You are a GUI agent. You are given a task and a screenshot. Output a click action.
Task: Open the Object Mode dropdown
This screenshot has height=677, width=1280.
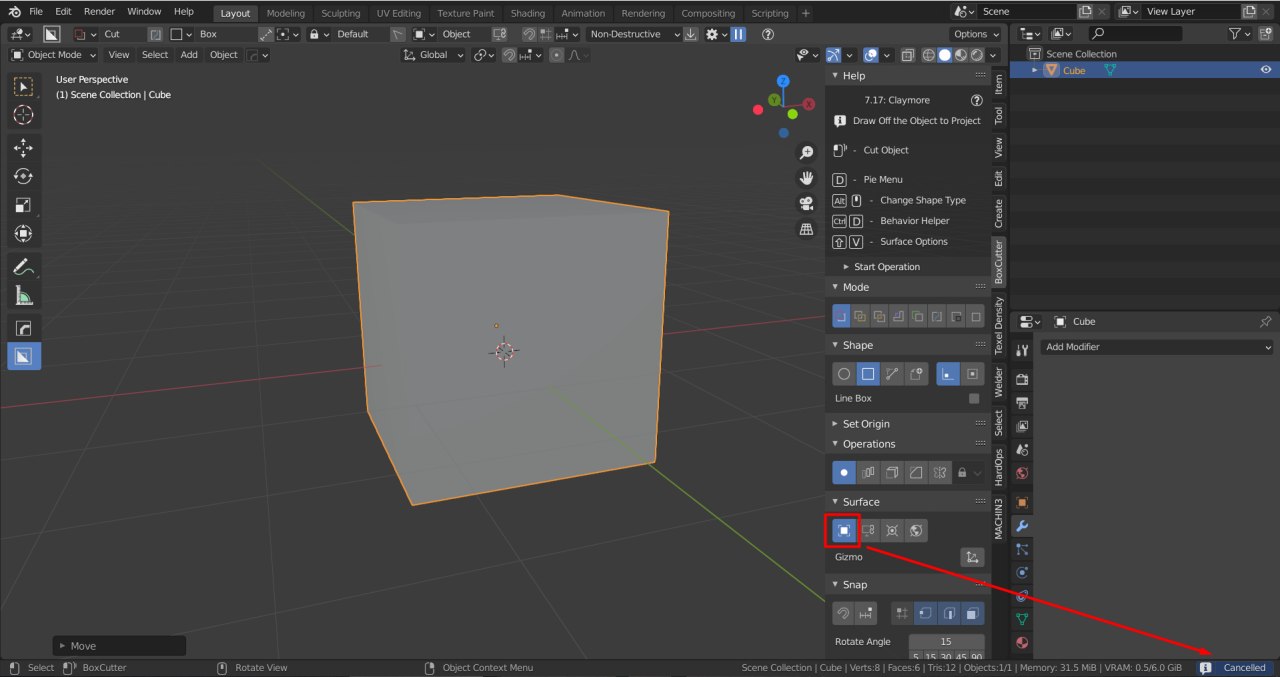pos(54,55)
